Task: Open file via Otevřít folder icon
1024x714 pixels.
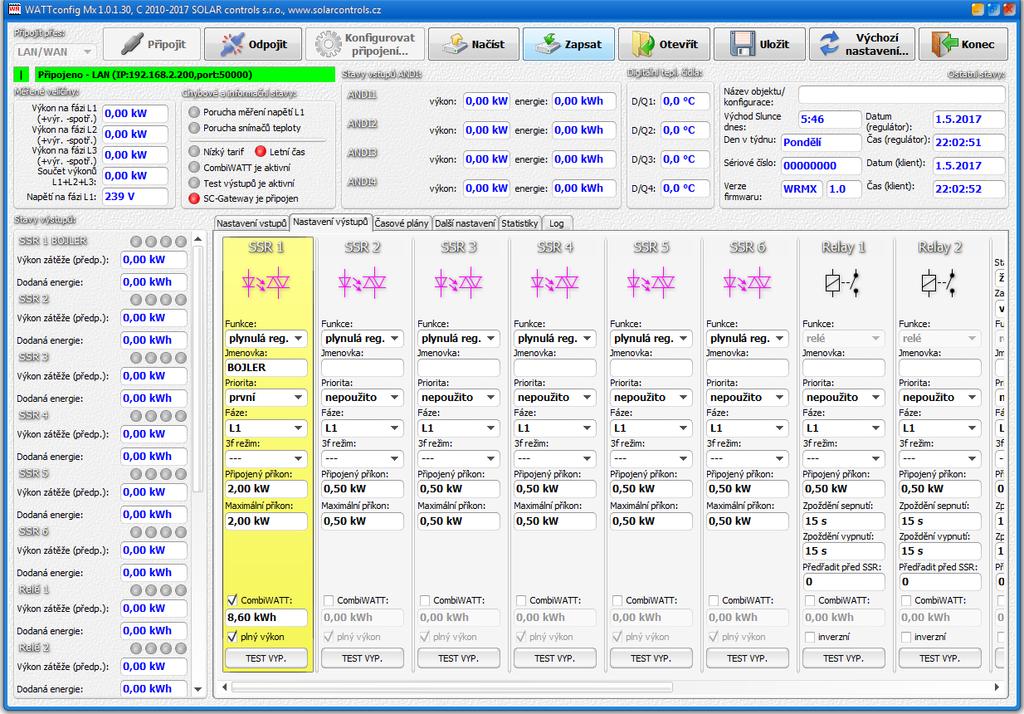Action: 643,44
